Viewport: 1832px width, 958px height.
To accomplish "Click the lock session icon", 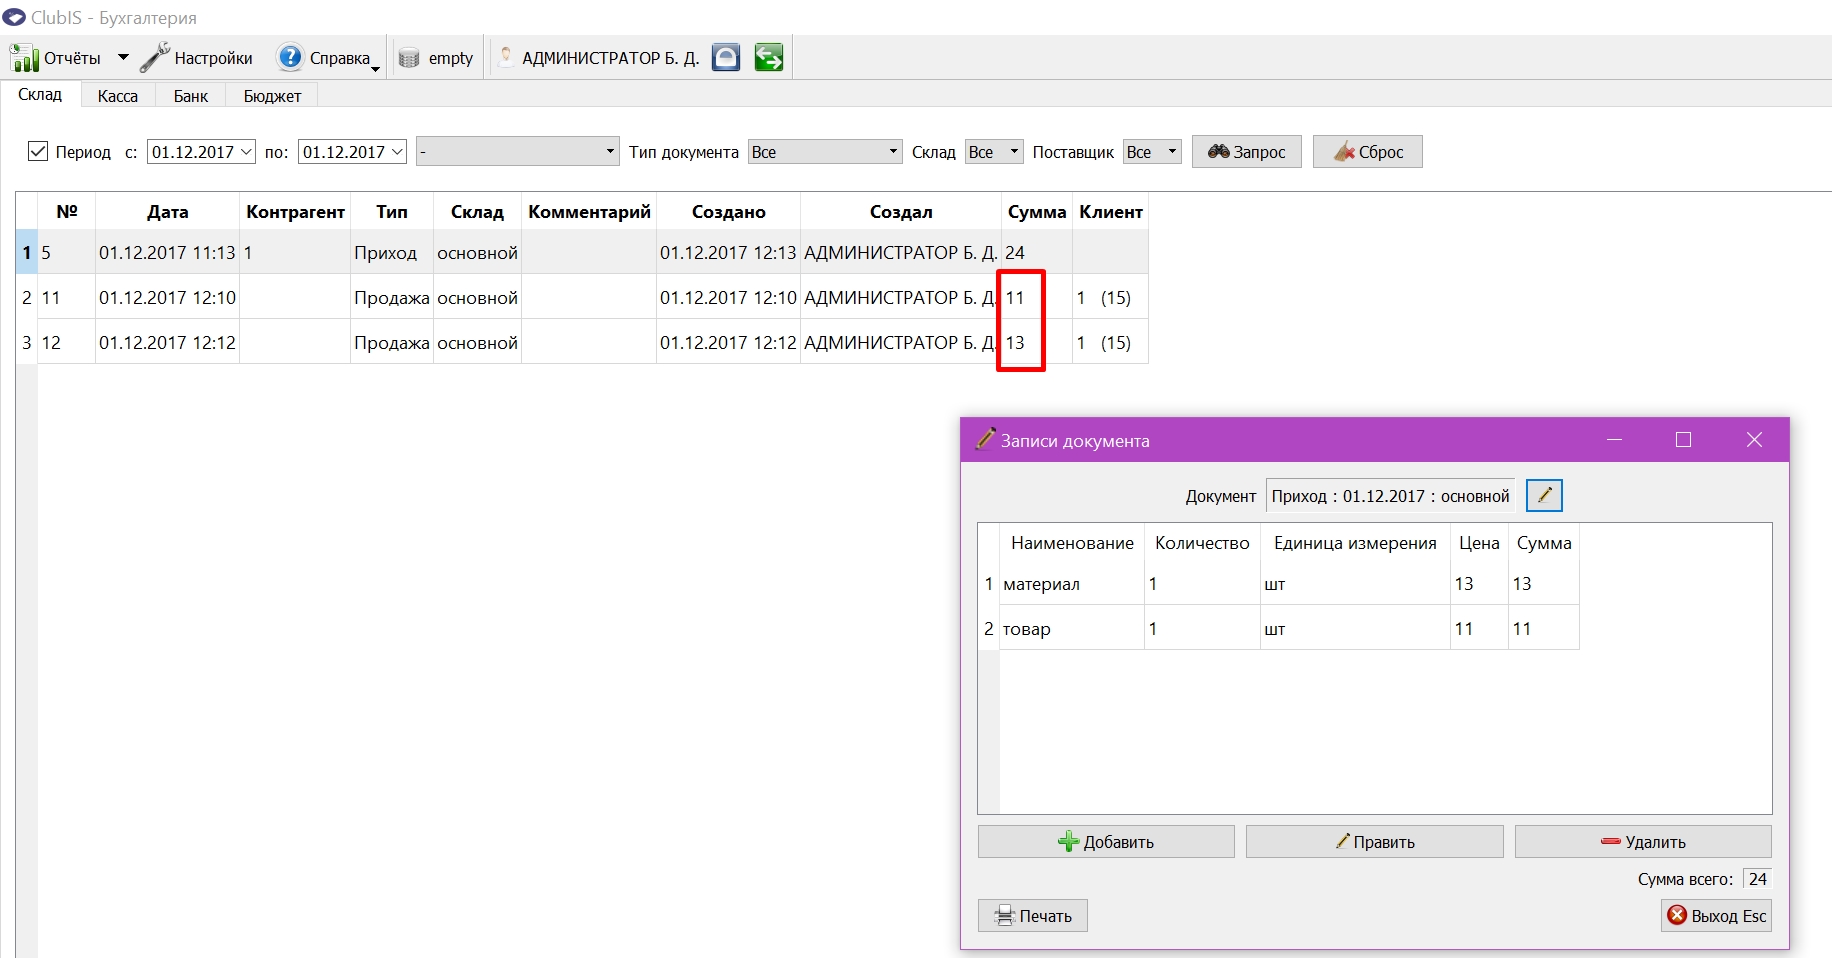I will [x=726, y=58].
